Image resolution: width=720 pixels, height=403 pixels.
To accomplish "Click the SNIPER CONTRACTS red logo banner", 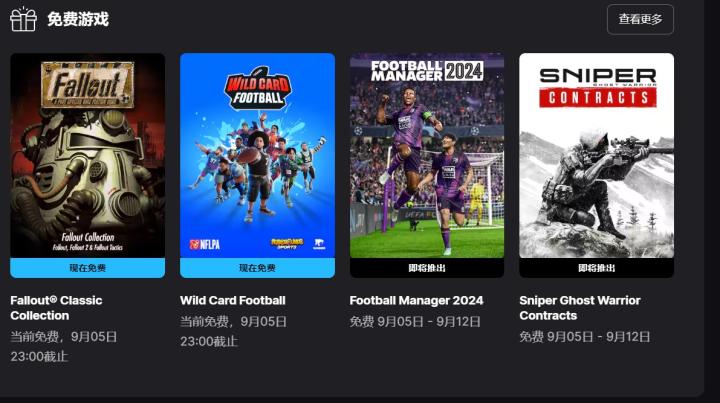I will (597, 98).
